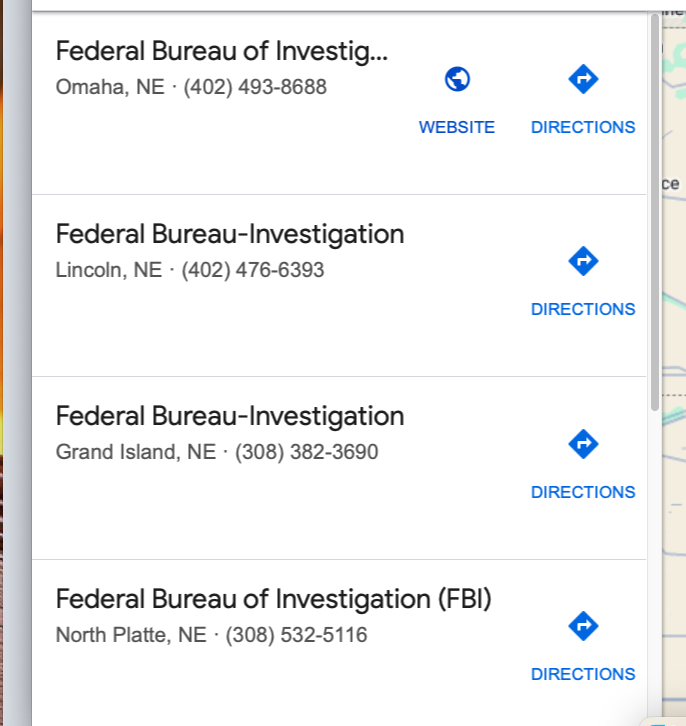The image size is (686, 726).
Task: Select Omaha, NE (402) 493-8688 details line
Action: [x=191, y=87]
